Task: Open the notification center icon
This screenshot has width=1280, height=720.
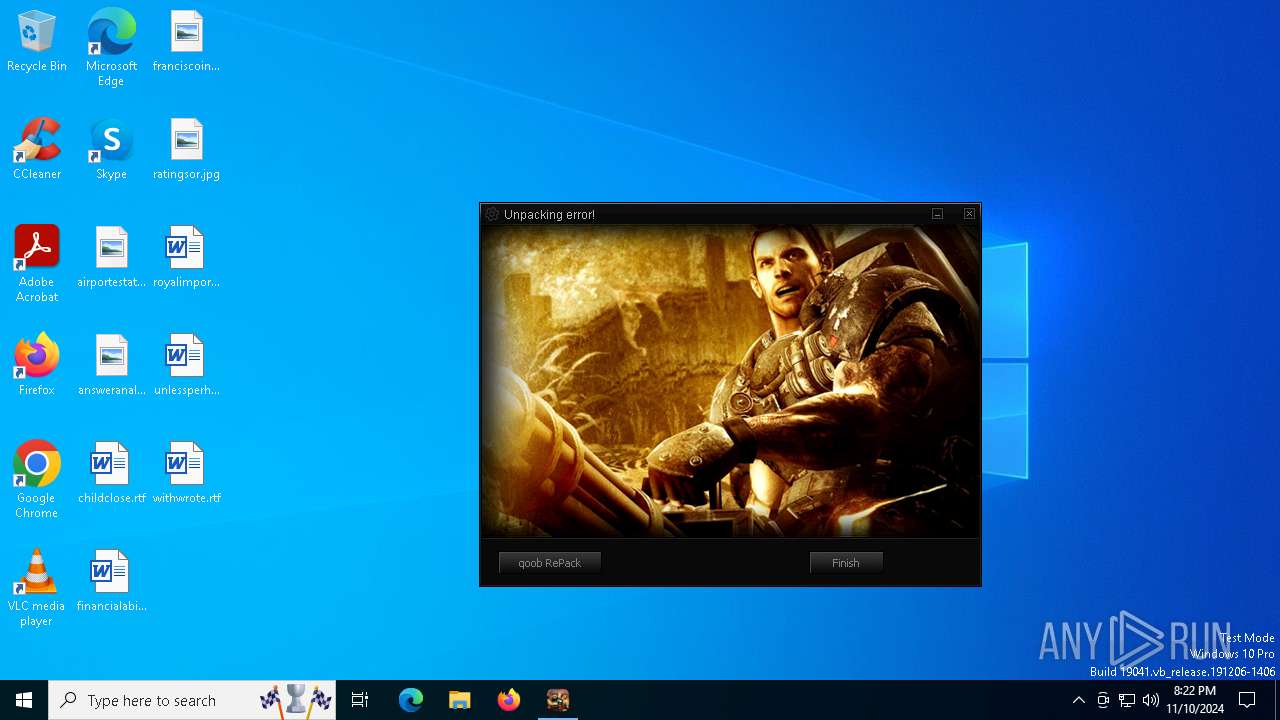Action: pos(1247,700)
